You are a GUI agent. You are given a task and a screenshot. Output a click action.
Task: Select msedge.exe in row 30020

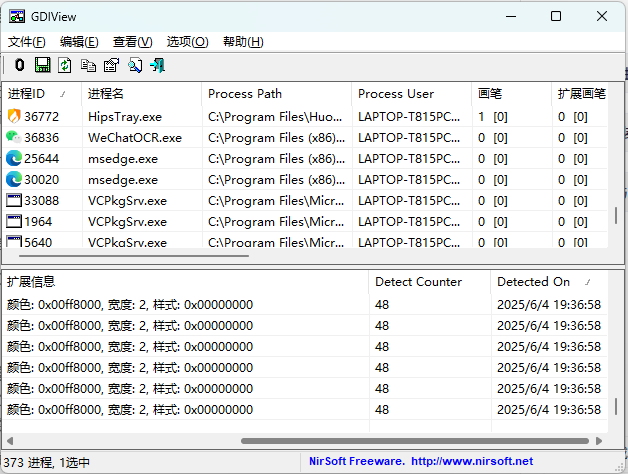click(123, 180)
